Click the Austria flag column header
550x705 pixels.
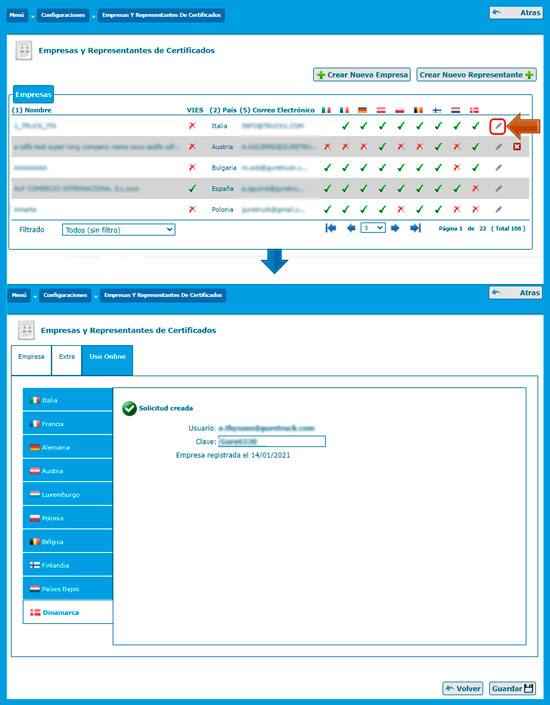(x=381, y=110)
